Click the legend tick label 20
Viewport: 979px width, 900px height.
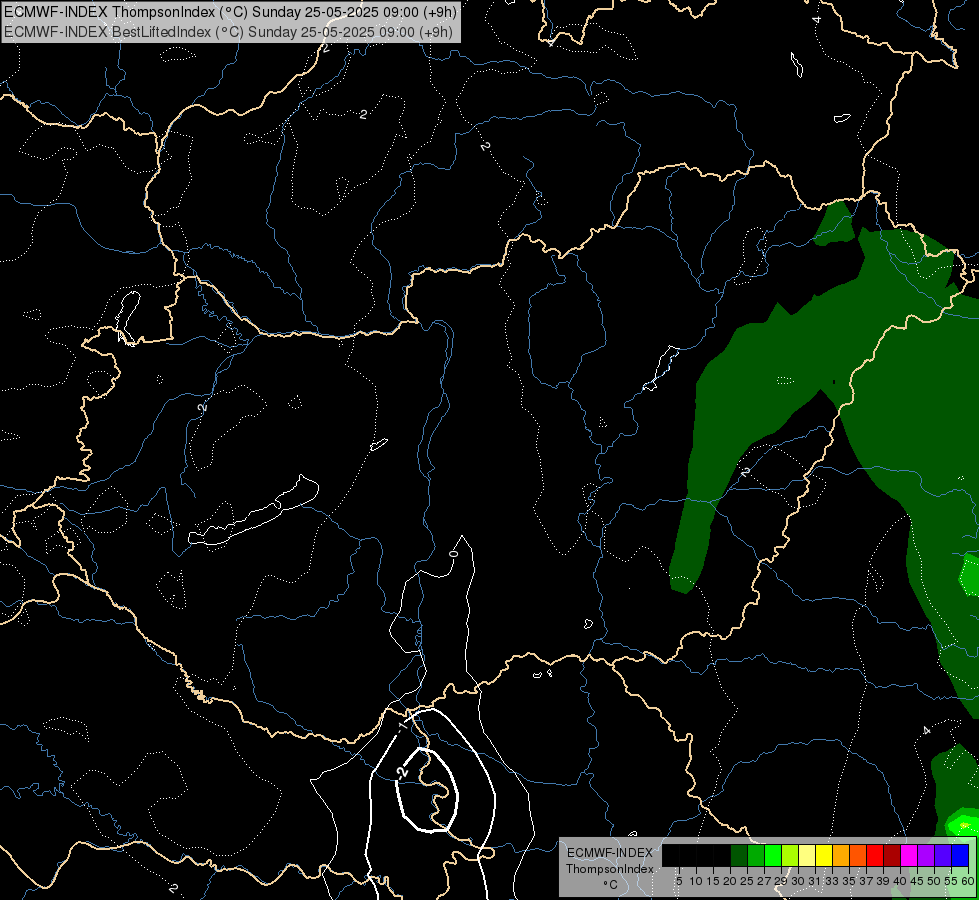coord(731,881)
